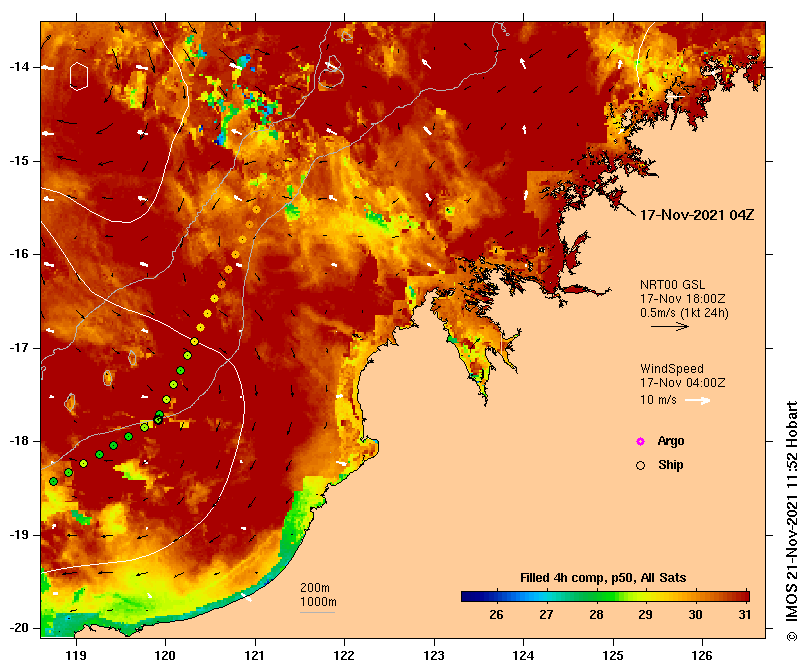Click the '17-Nov 18:00Z' timestamp text

683,299
